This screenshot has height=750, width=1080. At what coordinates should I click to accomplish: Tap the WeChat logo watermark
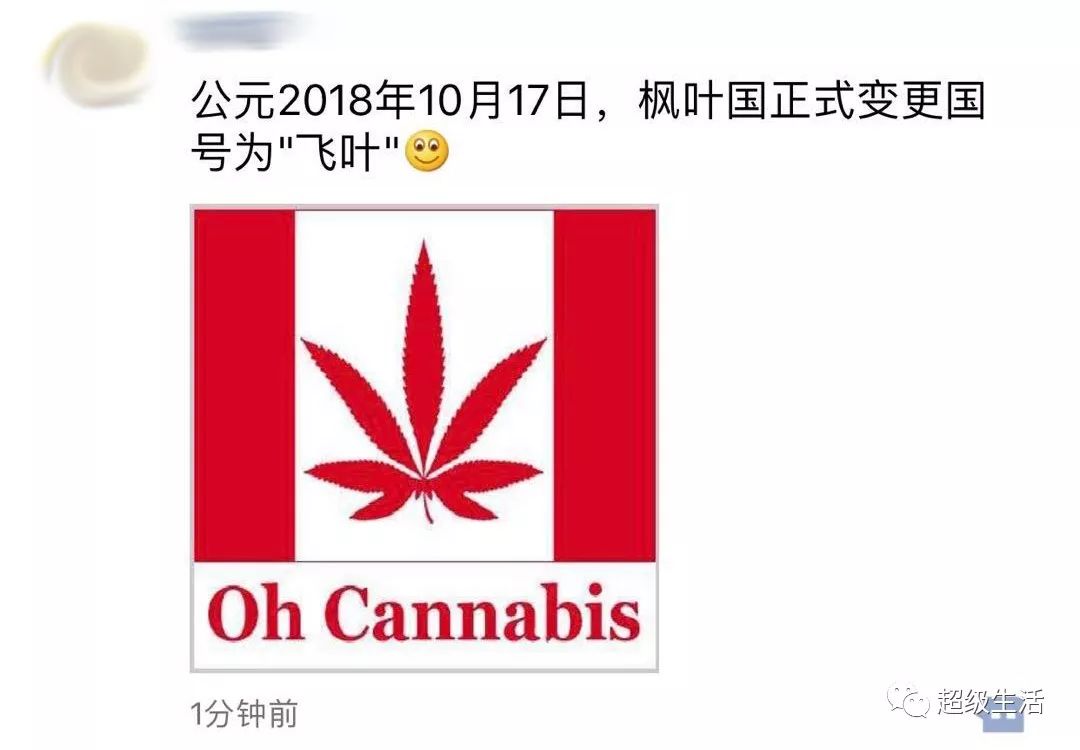pyautogui.click(x=908, y=700)
